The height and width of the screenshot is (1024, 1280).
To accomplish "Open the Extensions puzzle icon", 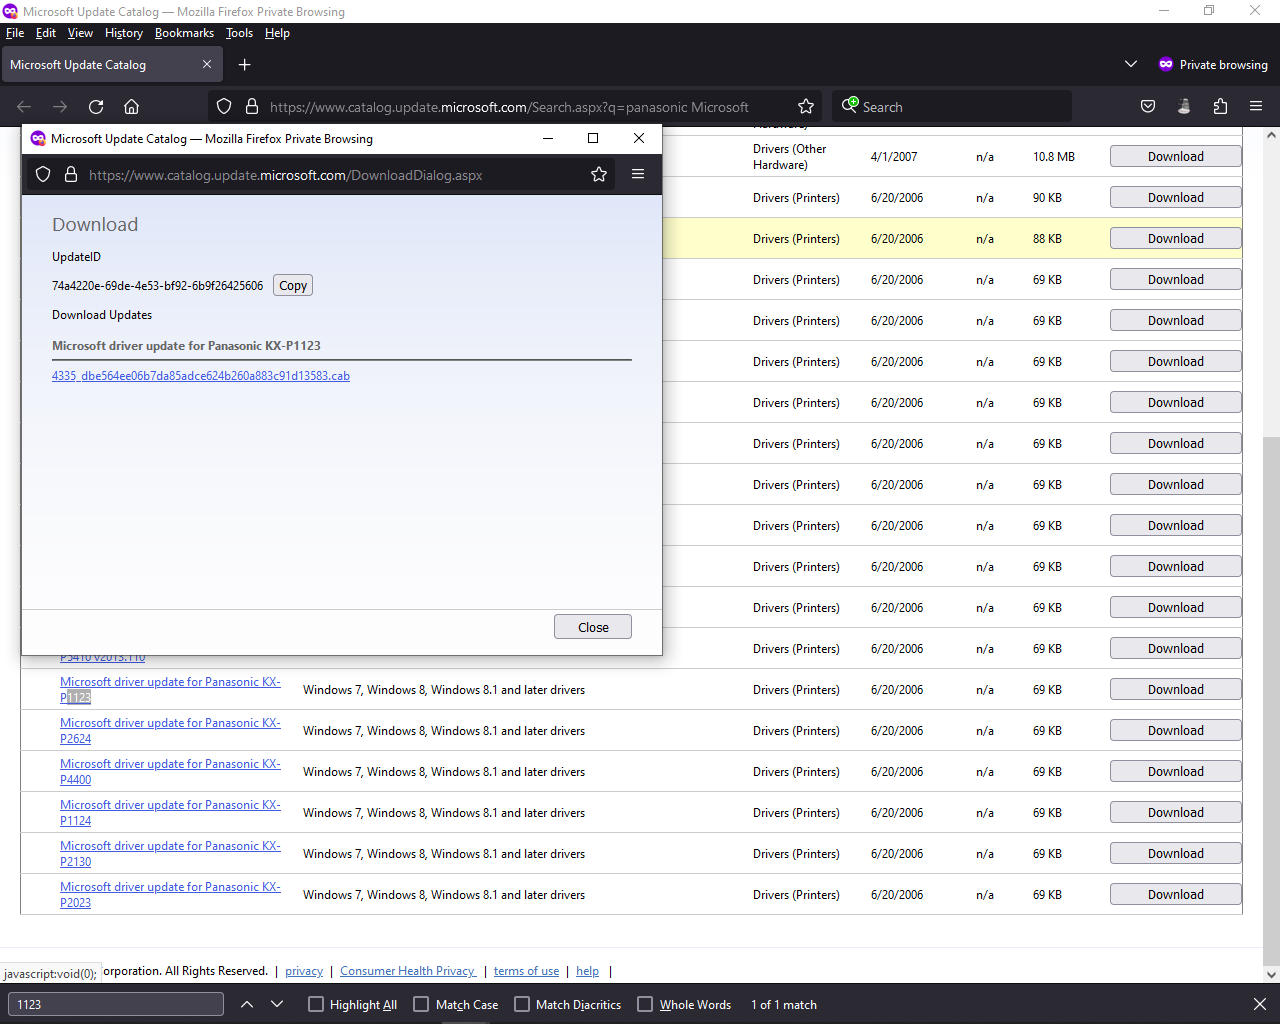I will click(x=1220, y=107).
